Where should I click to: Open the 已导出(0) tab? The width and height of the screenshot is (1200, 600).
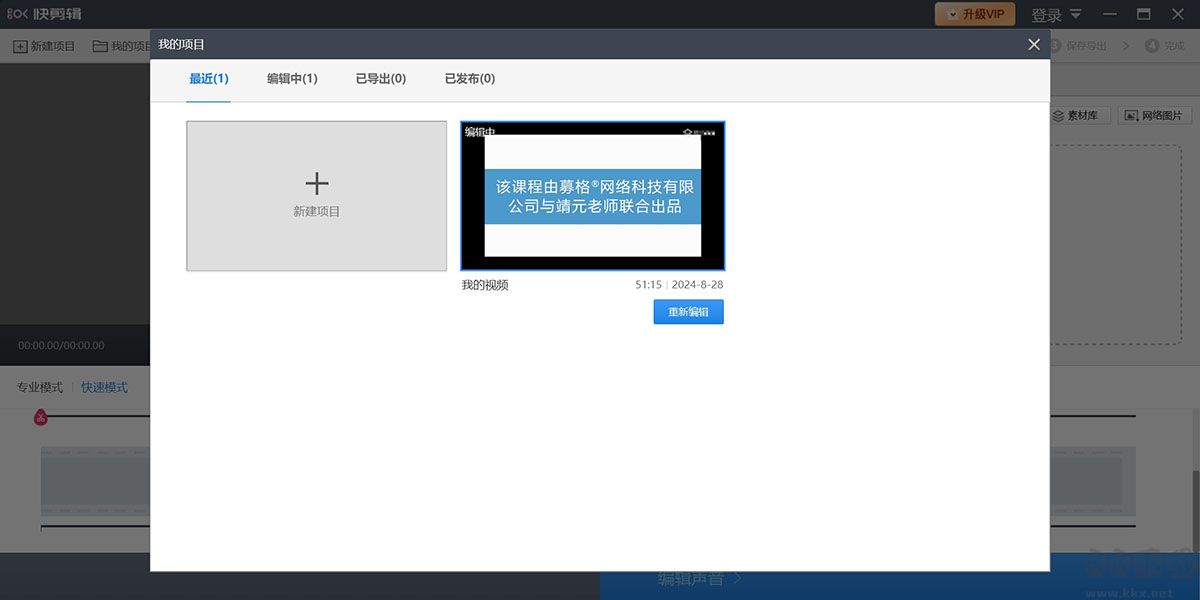click(x=380, y=78)
